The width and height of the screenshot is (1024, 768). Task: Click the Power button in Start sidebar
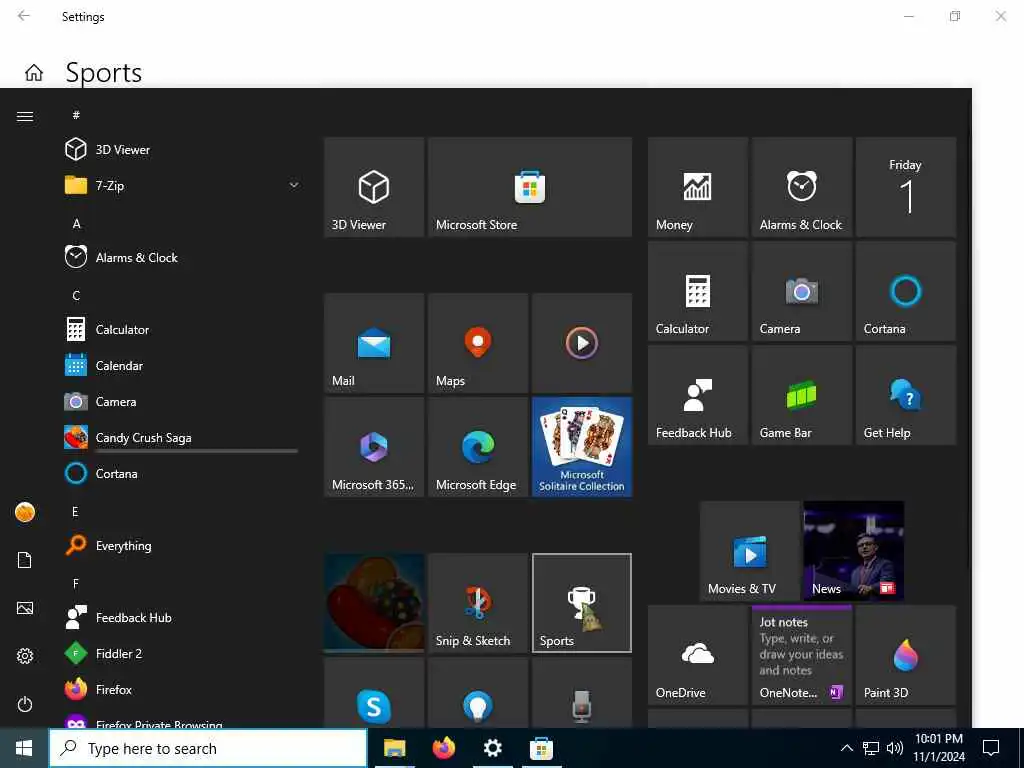pyautogui.click(x=25, y=704)
